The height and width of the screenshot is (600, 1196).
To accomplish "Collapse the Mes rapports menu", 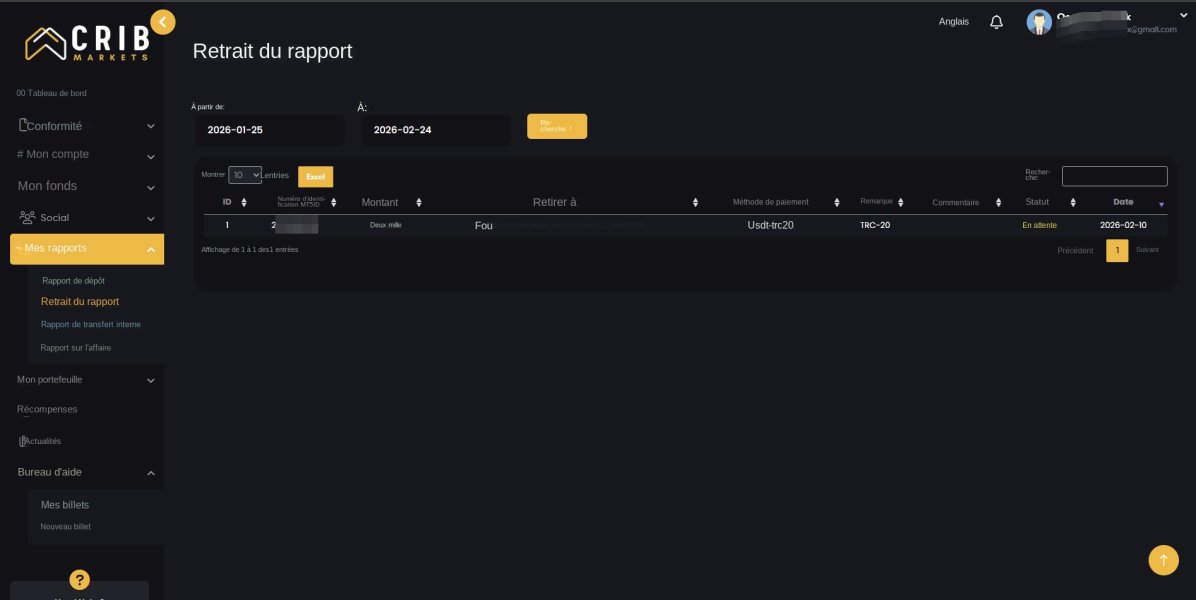I will [x=86, y=249].
